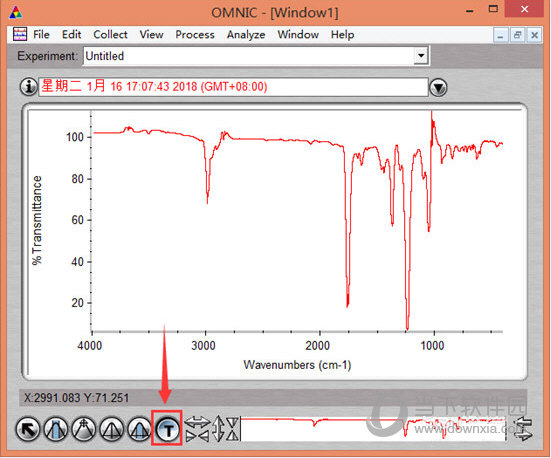Minimize the OMNIC application window
551x458 pixels.
(x=470, y=11)
